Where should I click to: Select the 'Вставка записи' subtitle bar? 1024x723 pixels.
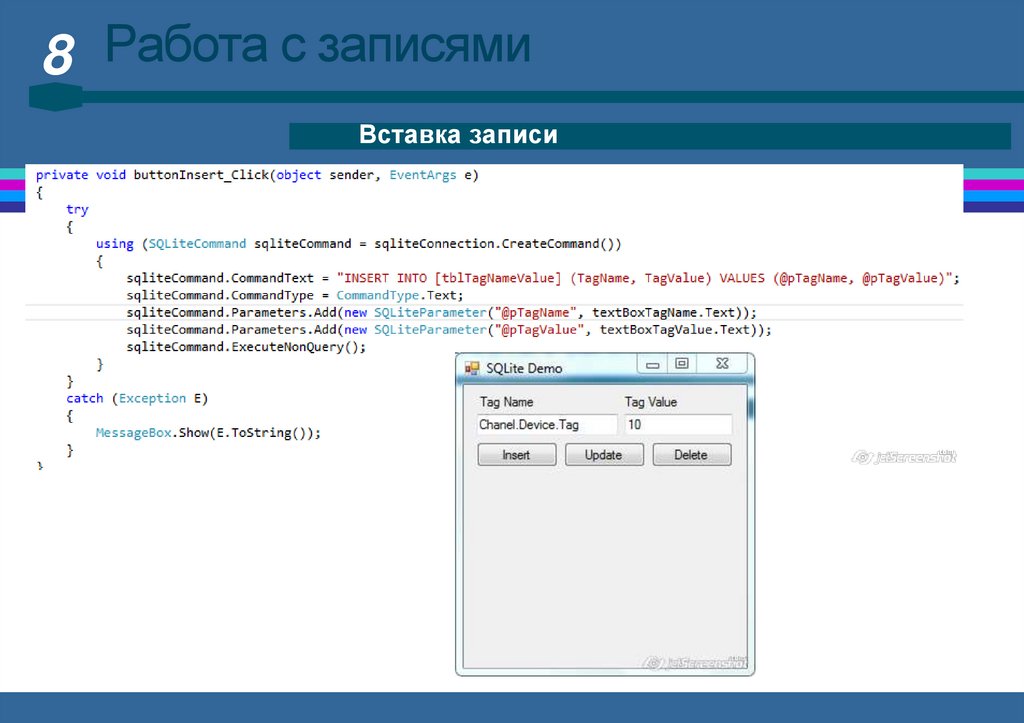coord(649,136)
